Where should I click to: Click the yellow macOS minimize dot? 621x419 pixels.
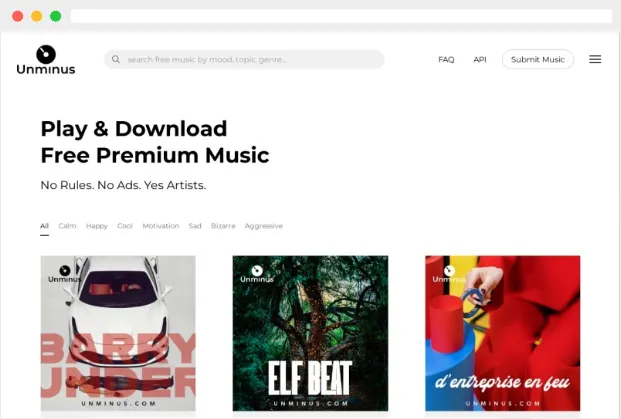(36, 16)
